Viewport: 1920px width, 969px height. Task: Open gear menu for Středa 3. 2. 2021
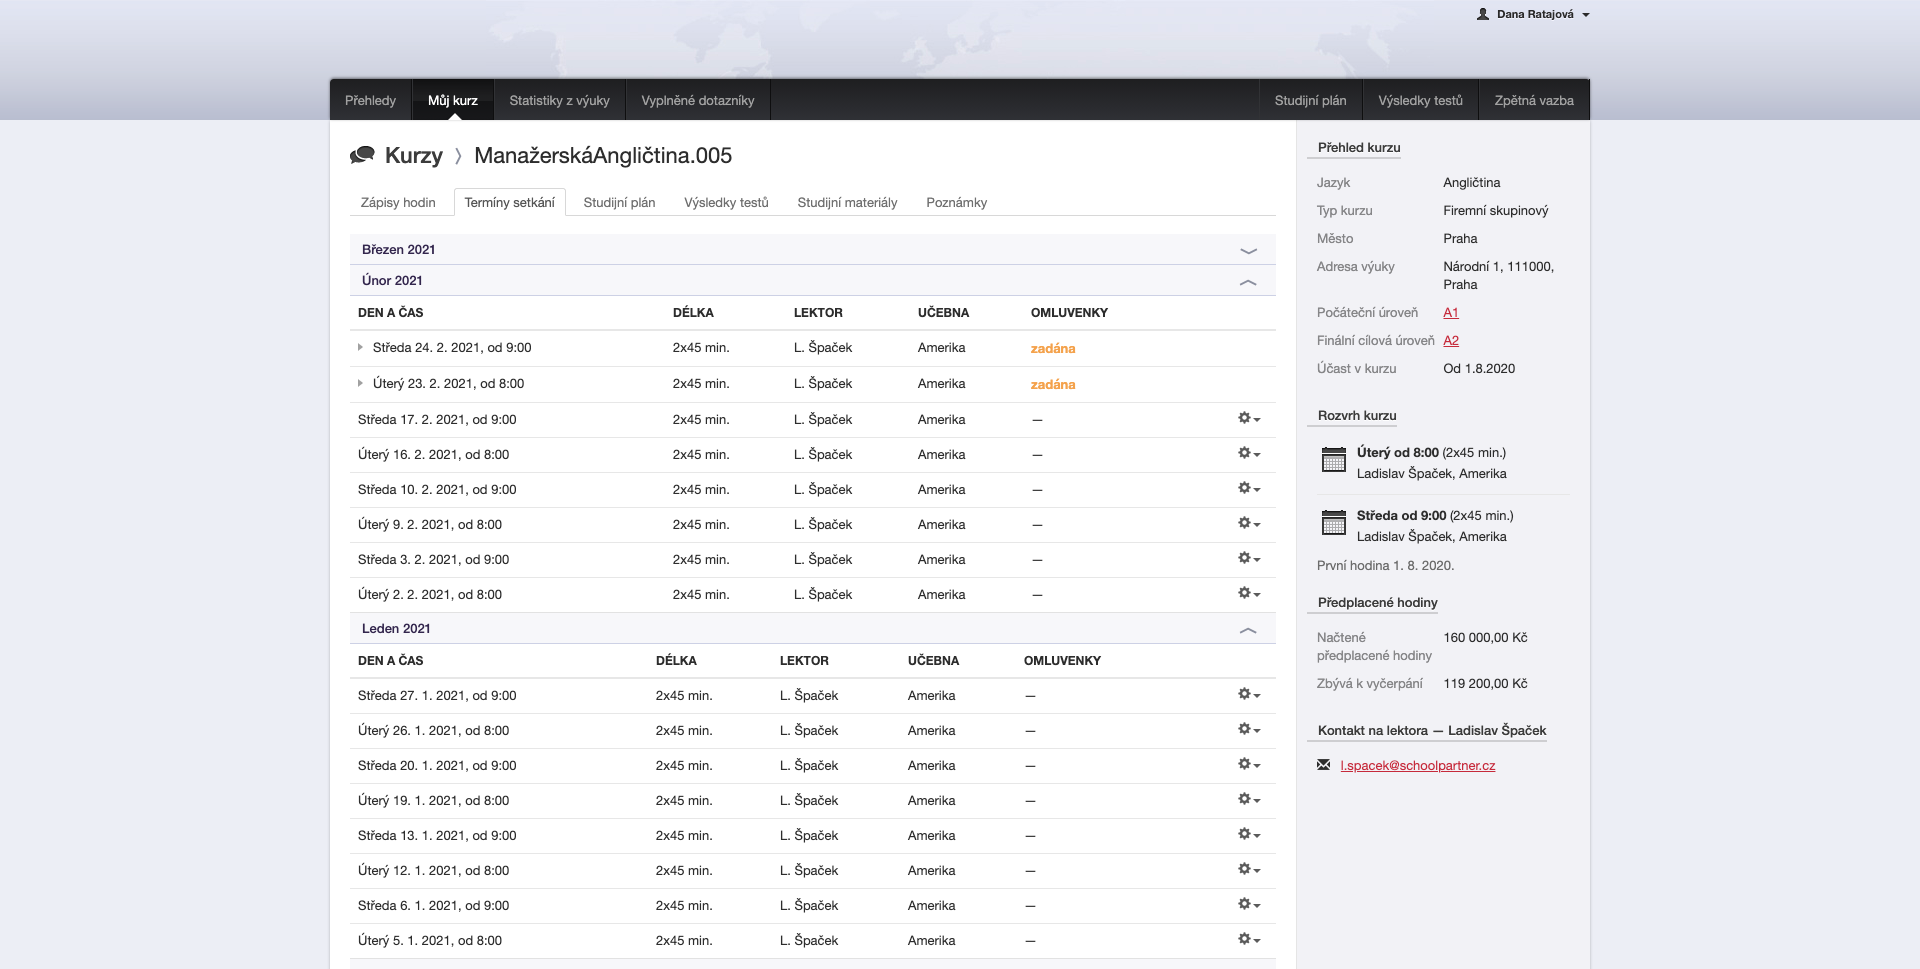pos(1249,559)
